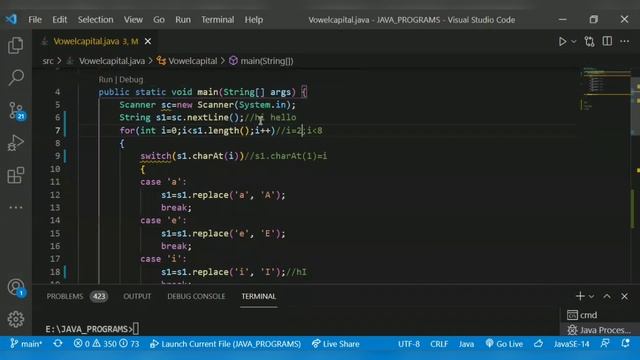Screen dimensions: 640x360
Task: Switch to the Terminal panel tab
Action: click(258, 296)
